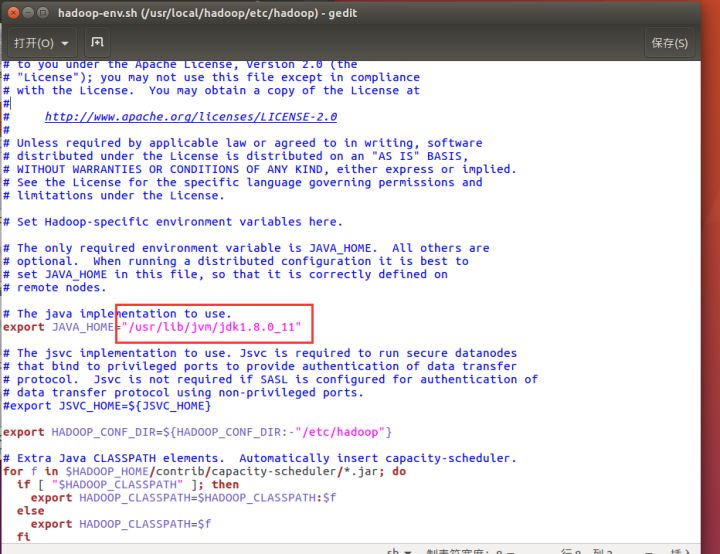Click '# The only required environment variable' line

(246, 248)
